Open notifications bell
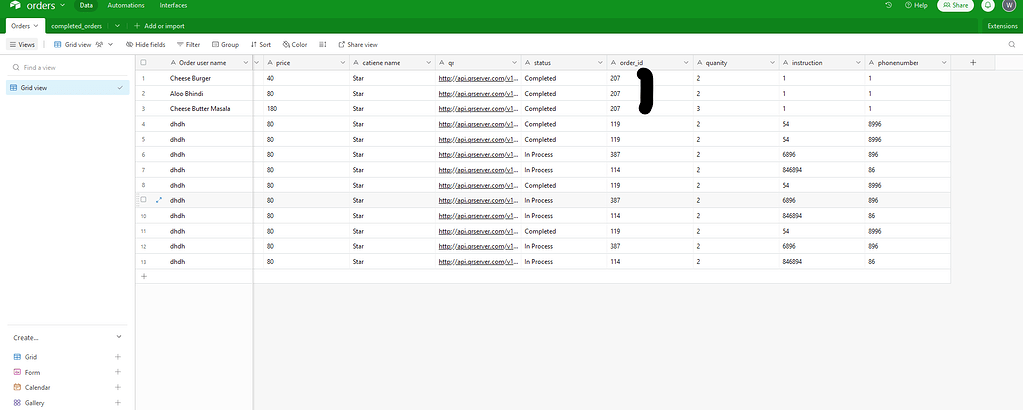The image size is (1023, 410). click(x=988, y=5)
